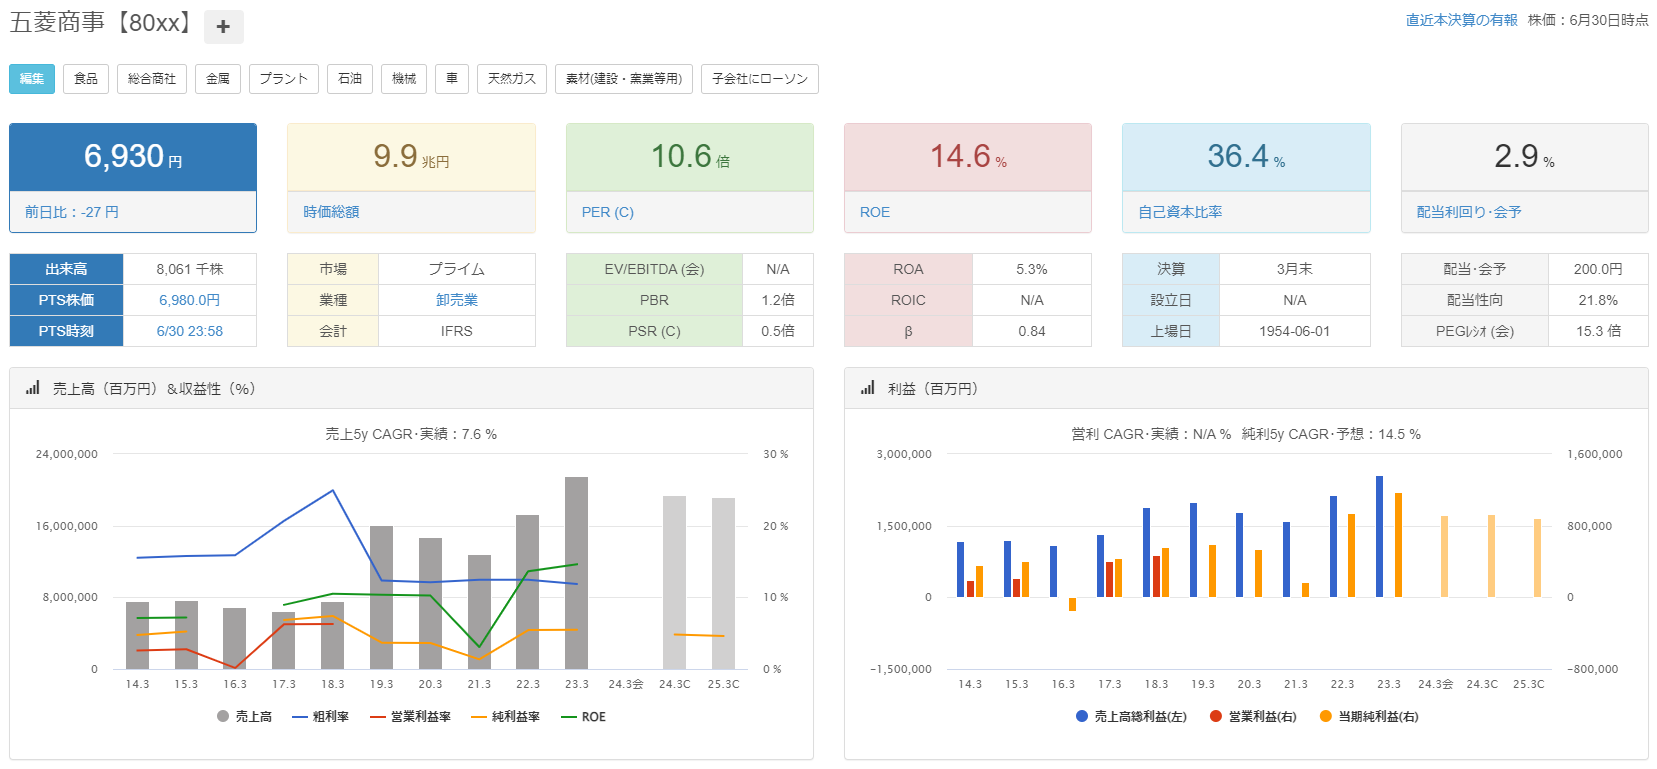1657x769 pixels.
Task: Toggle the ROE line legend item
Action: click(584, 717)
